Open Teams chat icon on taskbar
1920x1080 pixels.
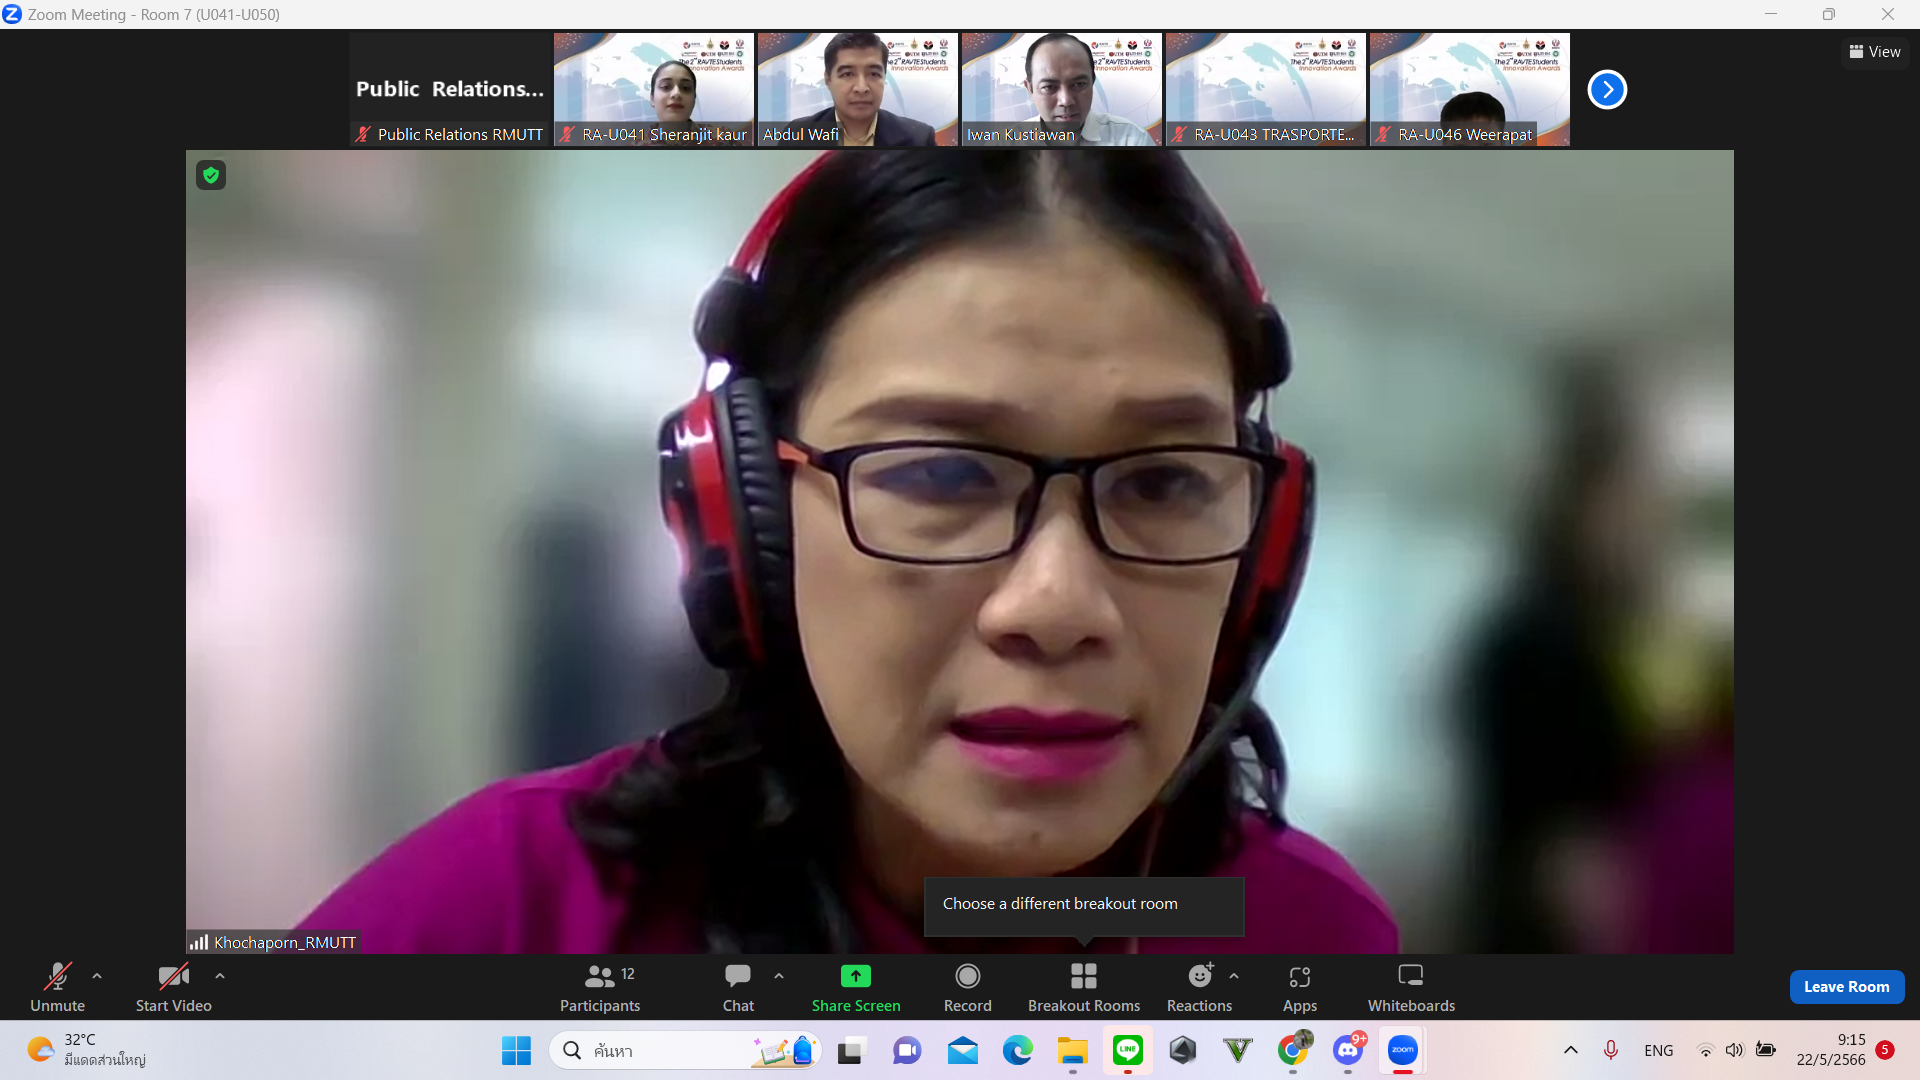907,1050
